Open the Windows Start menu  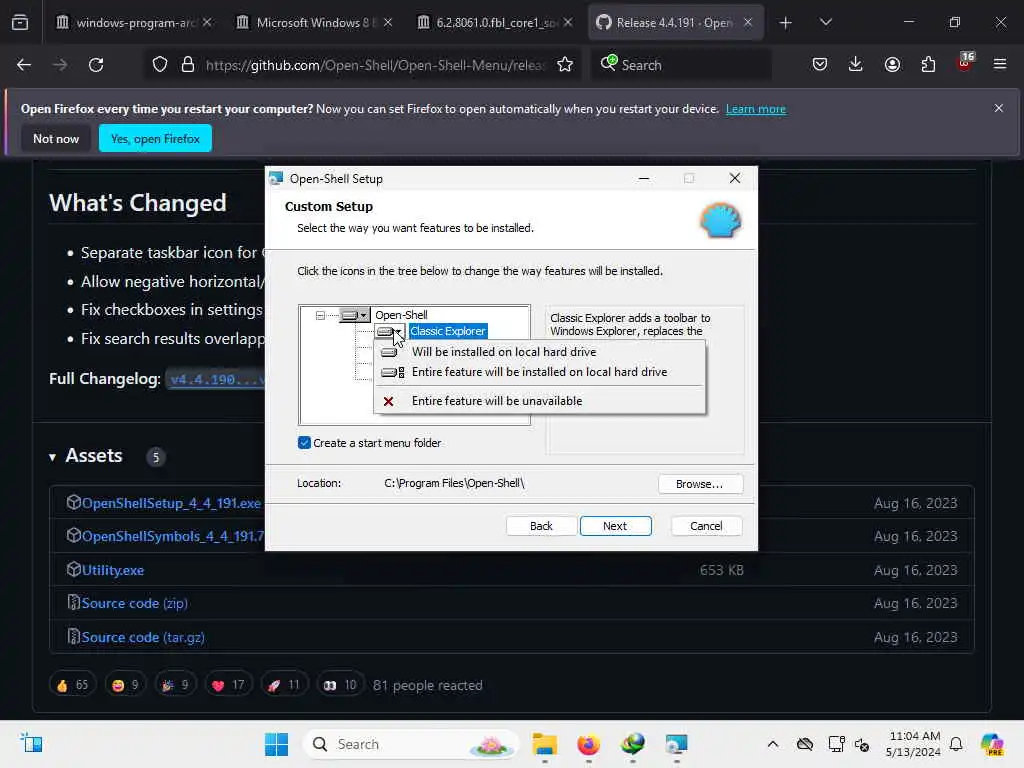(276, 744)
